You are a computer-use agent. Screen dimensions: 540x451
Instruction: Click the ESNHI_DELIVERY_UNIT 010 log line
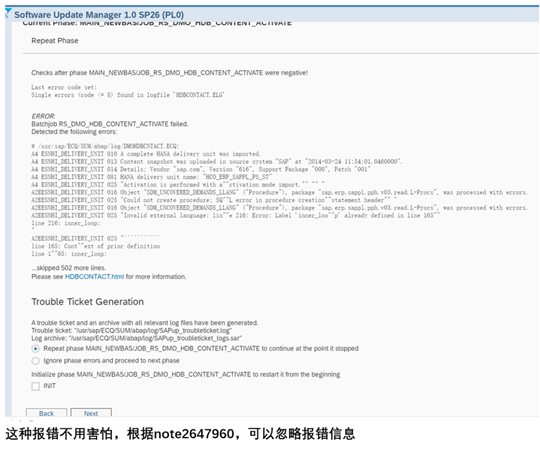point(146,154)
